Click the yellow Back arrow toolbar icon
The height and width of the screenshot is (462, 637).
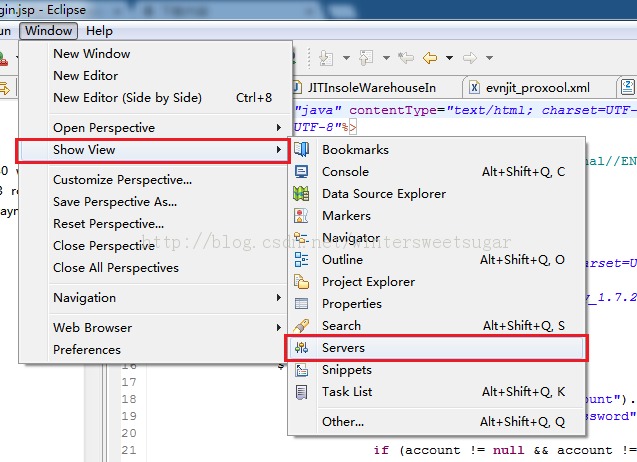(x=431, y=58)
